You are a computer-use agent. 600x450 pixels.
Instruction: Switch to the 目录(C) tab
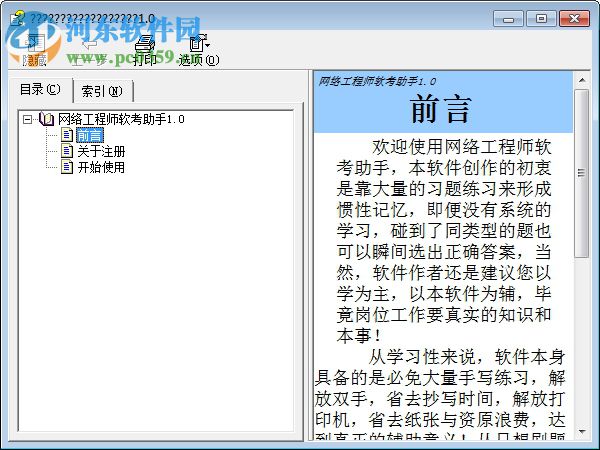pos(40,90)
